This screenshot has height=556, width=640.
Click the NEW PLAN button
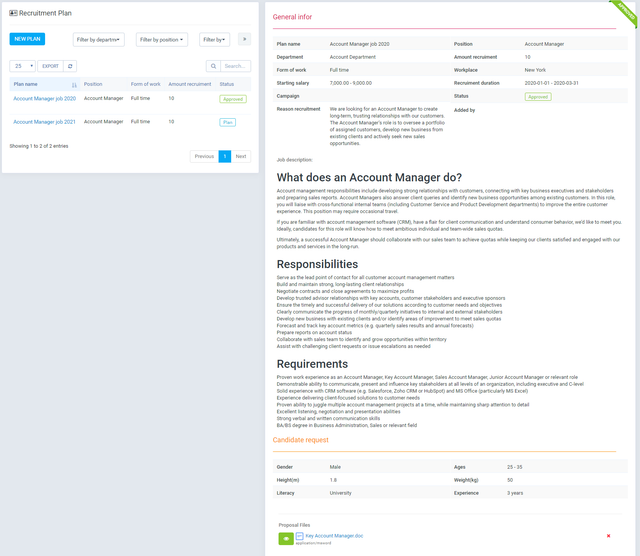tap(27, 39)
